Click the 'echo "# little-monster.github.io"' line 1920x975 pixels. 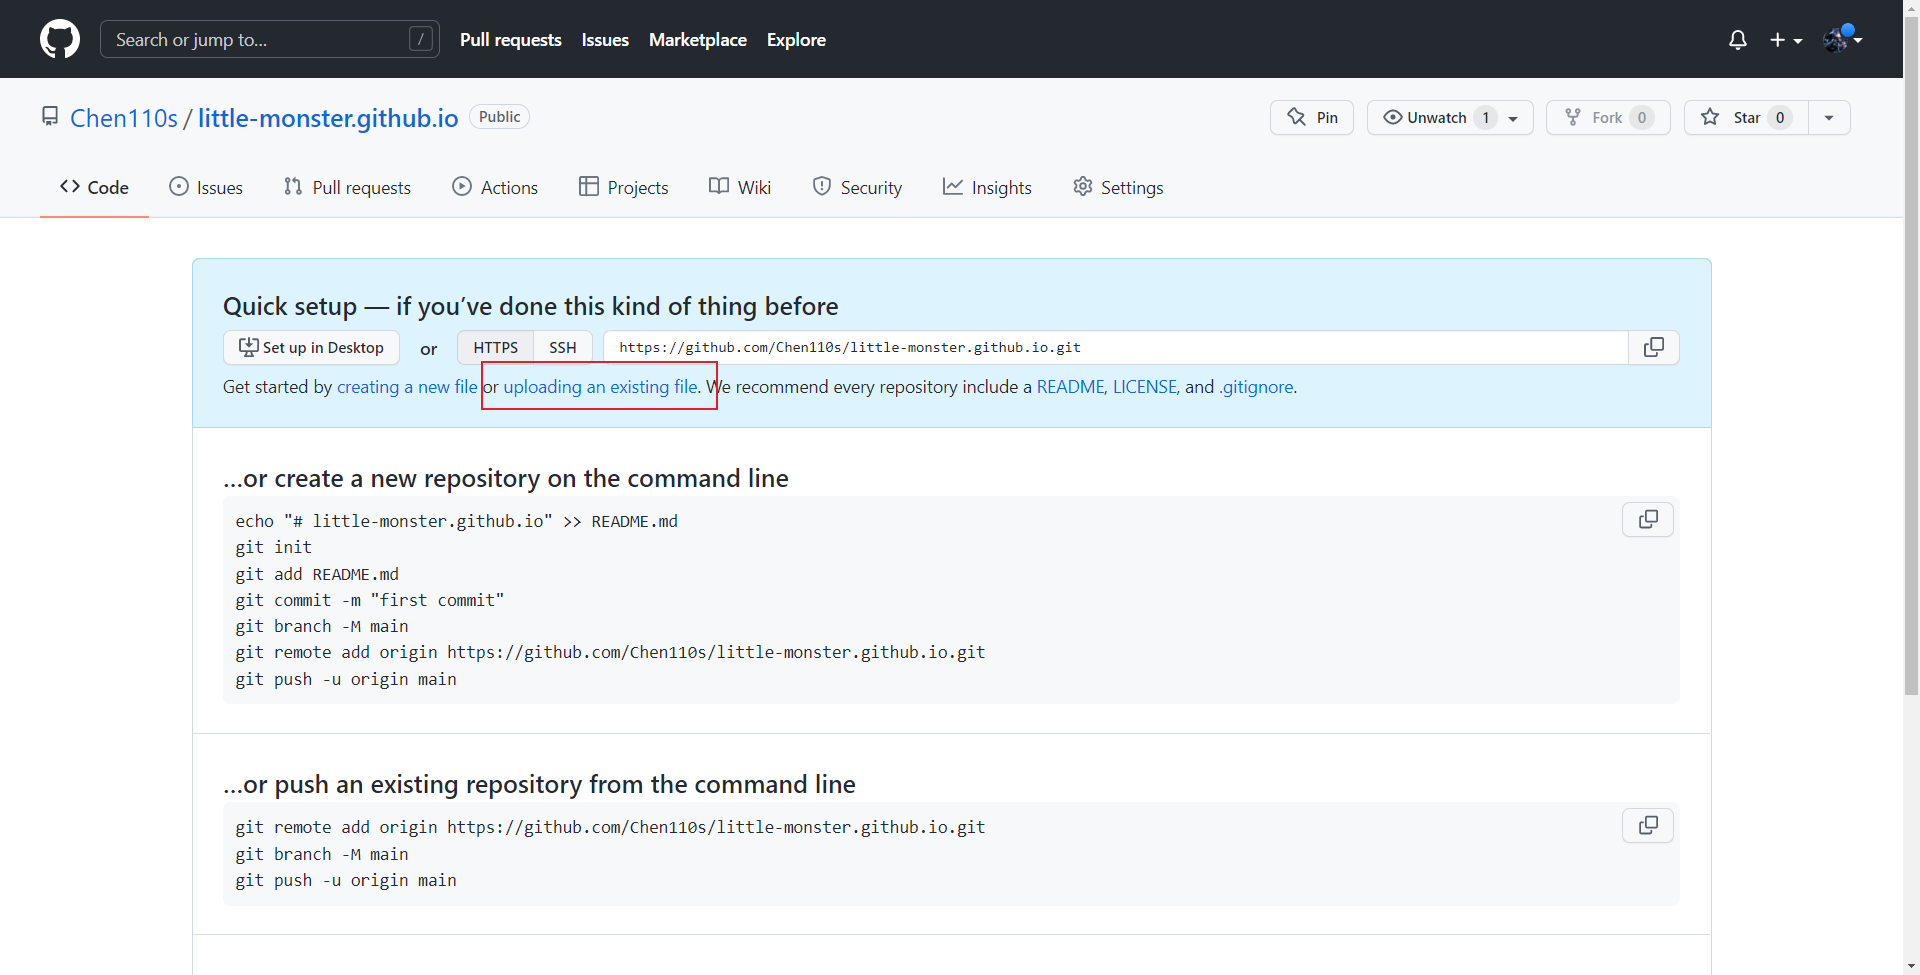[457, 521]
